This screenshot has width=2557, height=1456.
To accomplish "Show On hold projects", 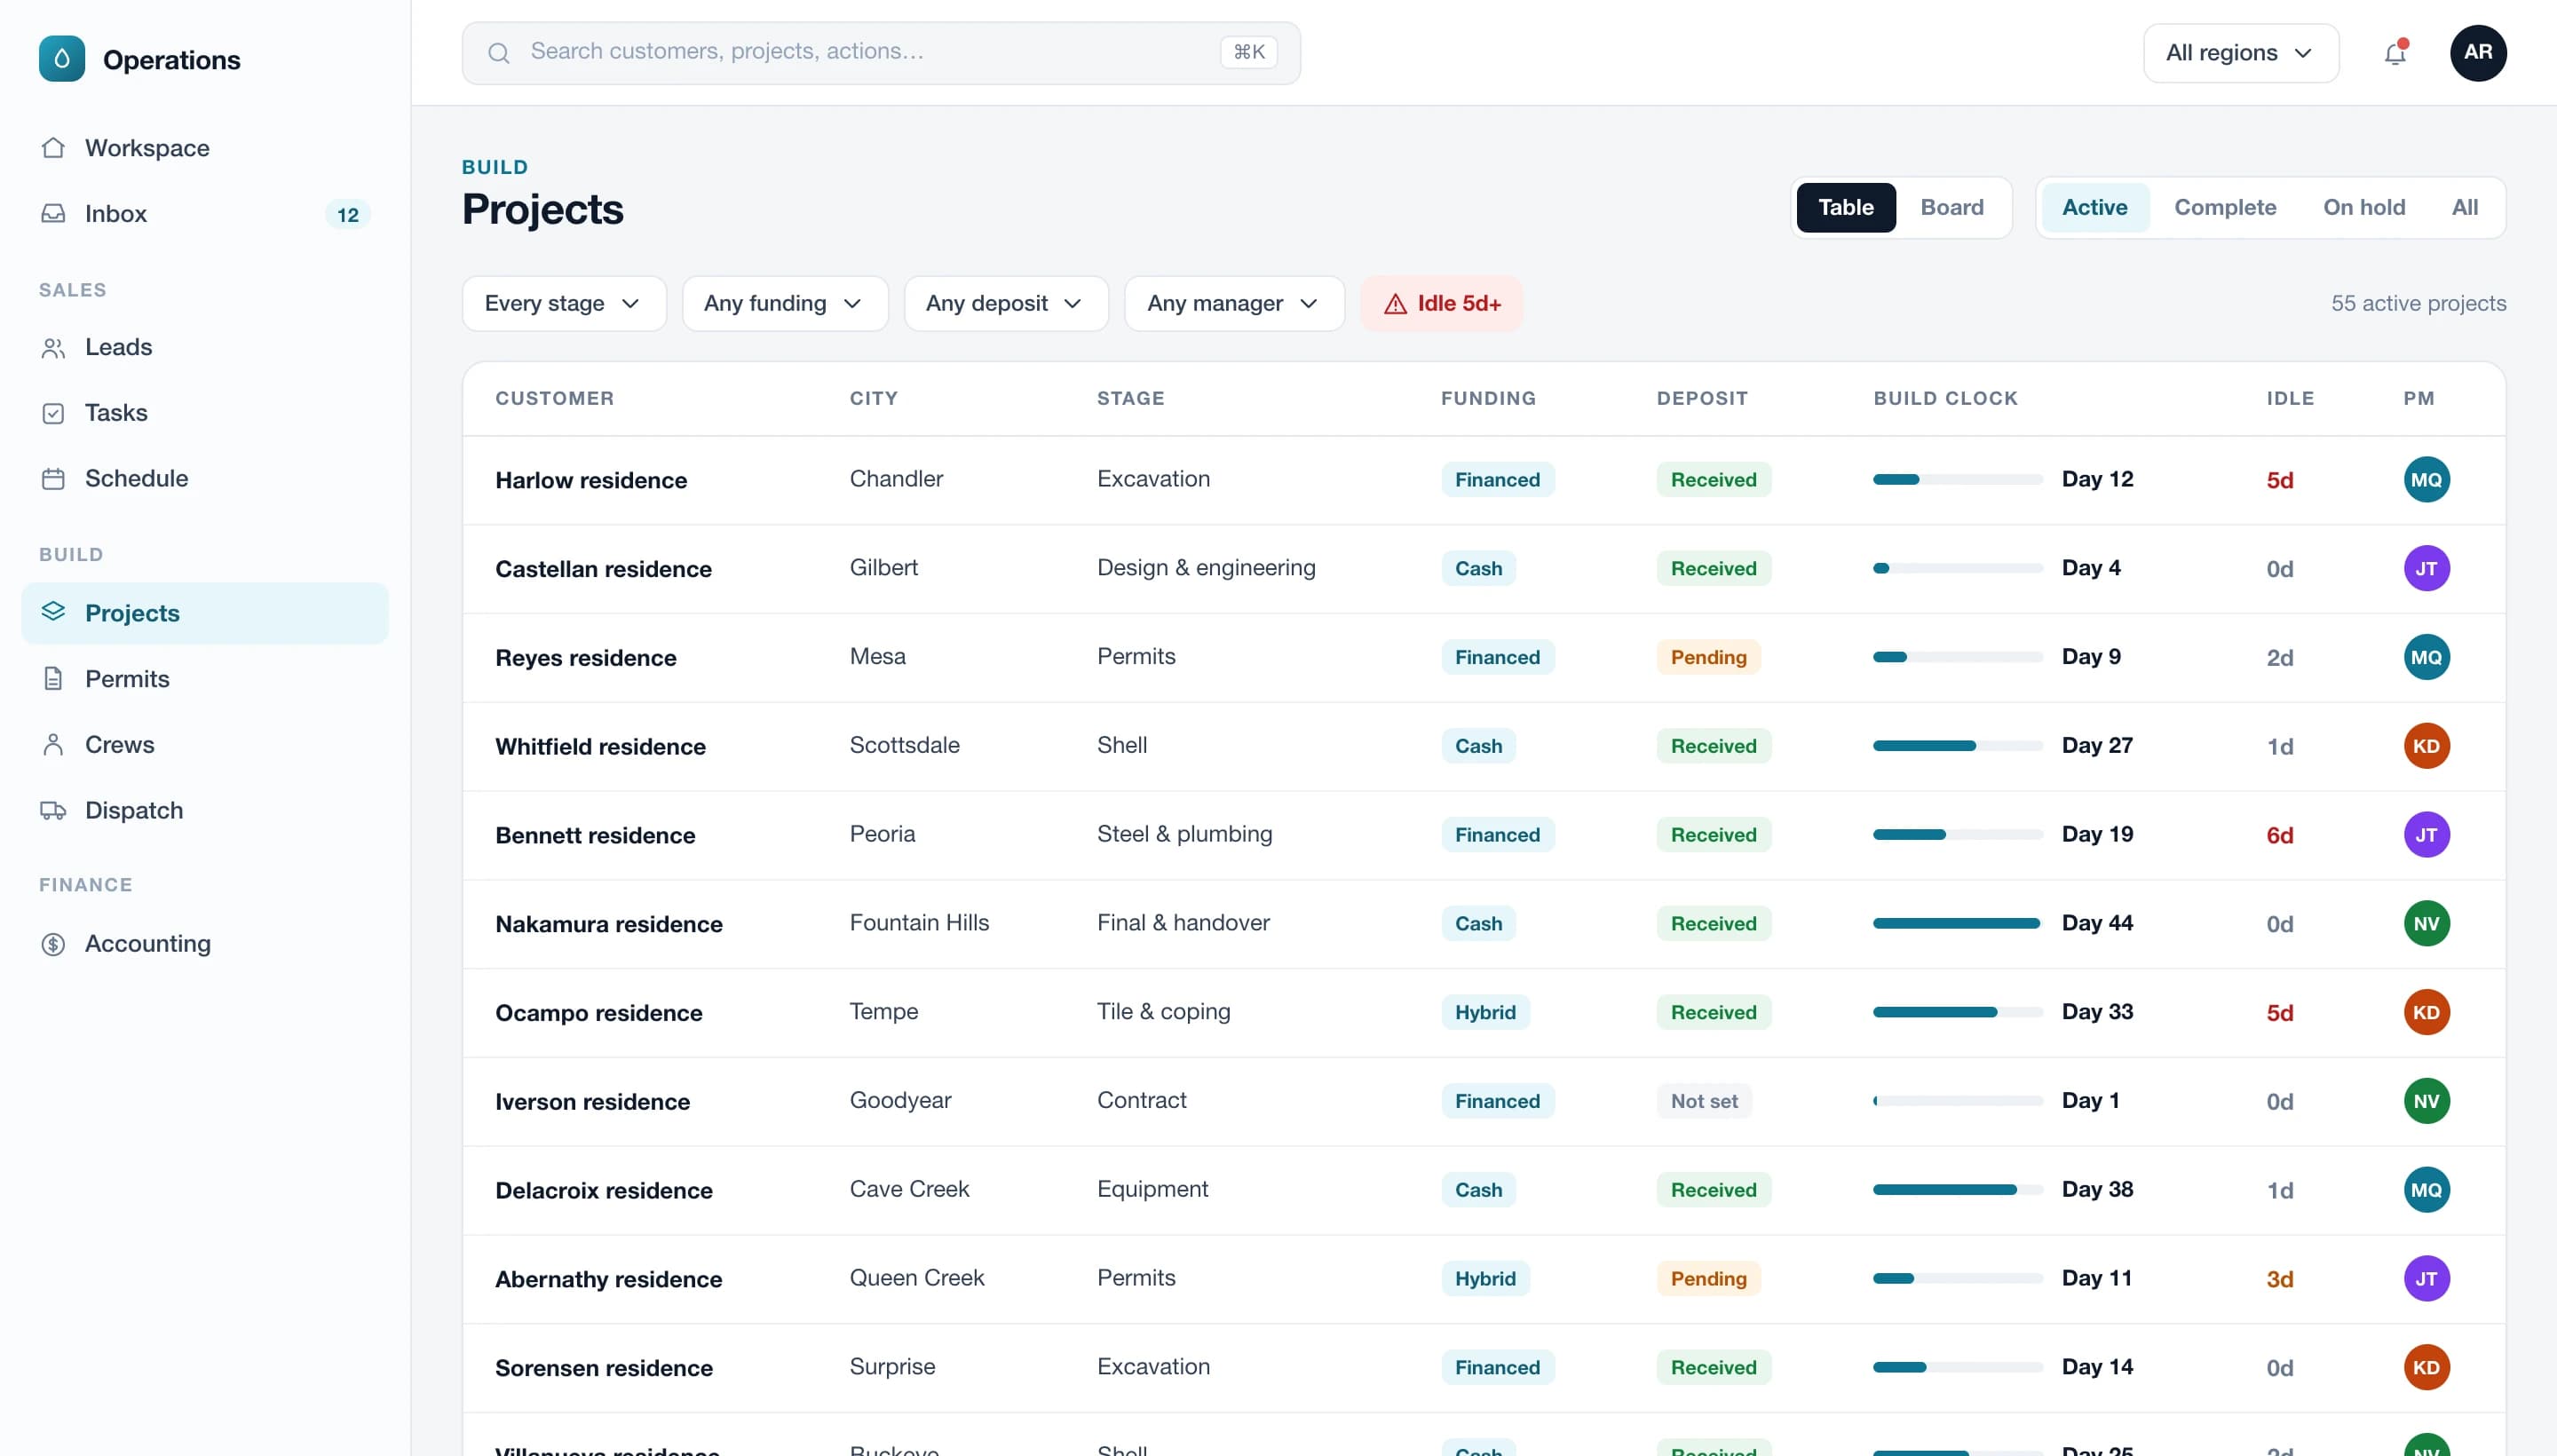I will [2363, 208].
